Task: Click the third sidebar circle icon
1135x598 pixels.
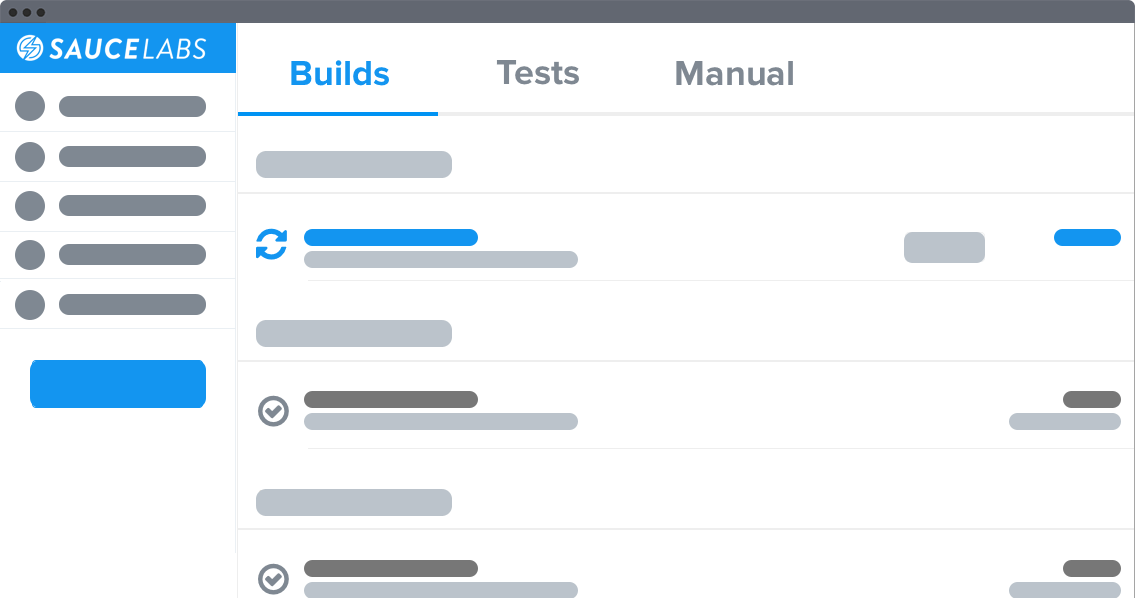Action: point(30,205)
